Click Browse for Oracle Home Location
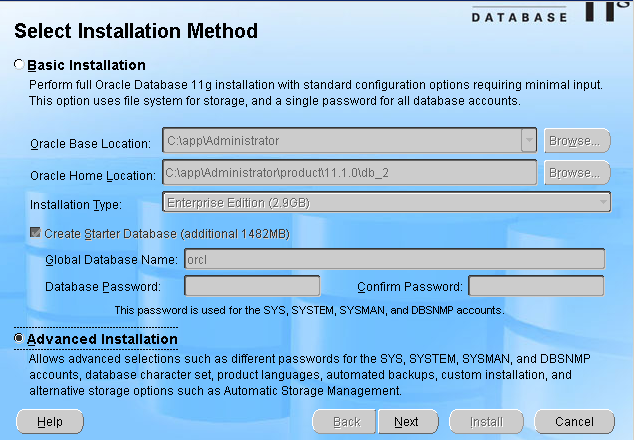This screenshot has width=634, height=440. pos(577,173)
